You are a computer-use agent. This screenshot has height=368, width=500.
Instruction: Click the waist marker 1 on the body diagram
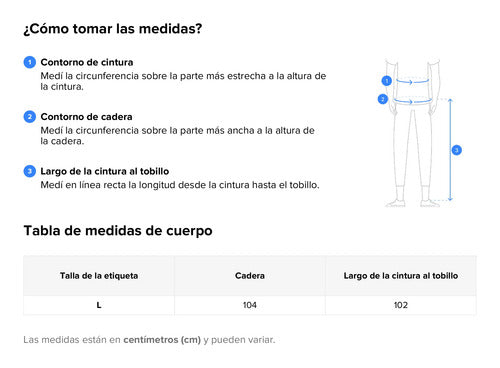(x=387, y=81)
